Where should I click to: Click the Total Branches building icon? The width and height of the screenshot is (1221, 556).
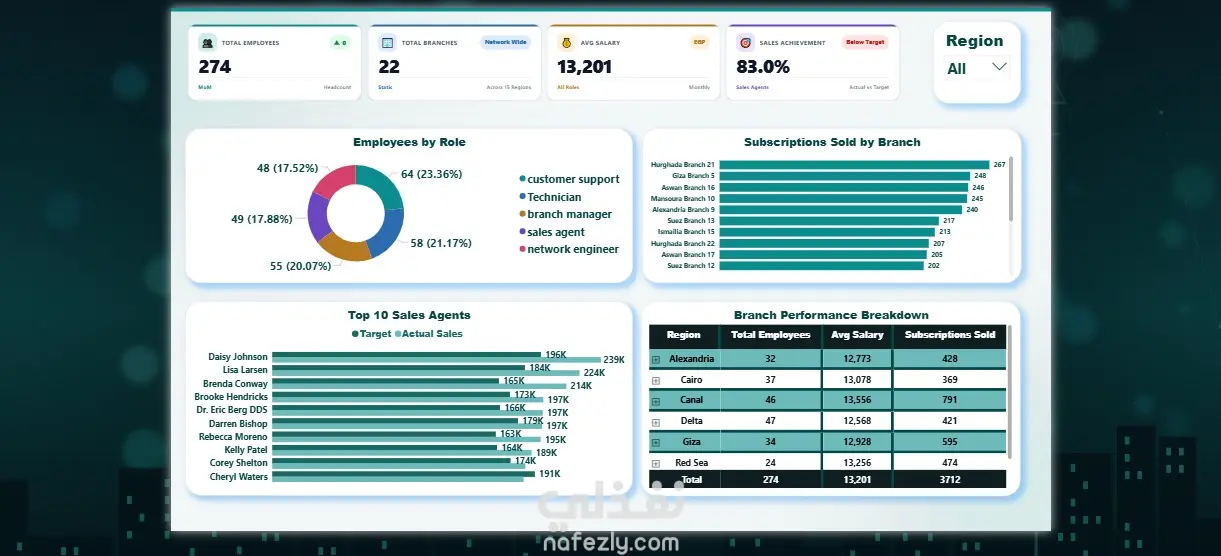387,43
